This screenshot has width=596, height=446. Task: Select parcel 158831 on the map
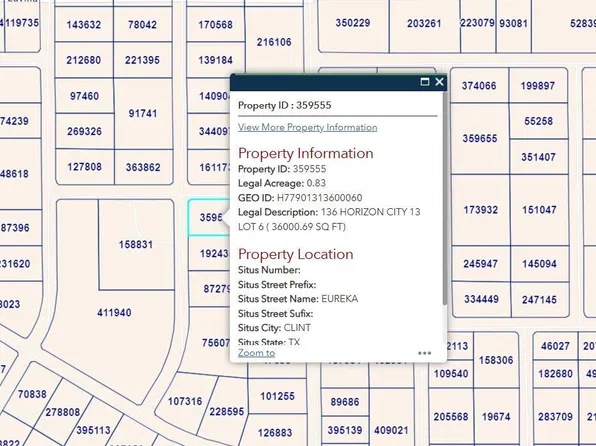pos(136,244)
